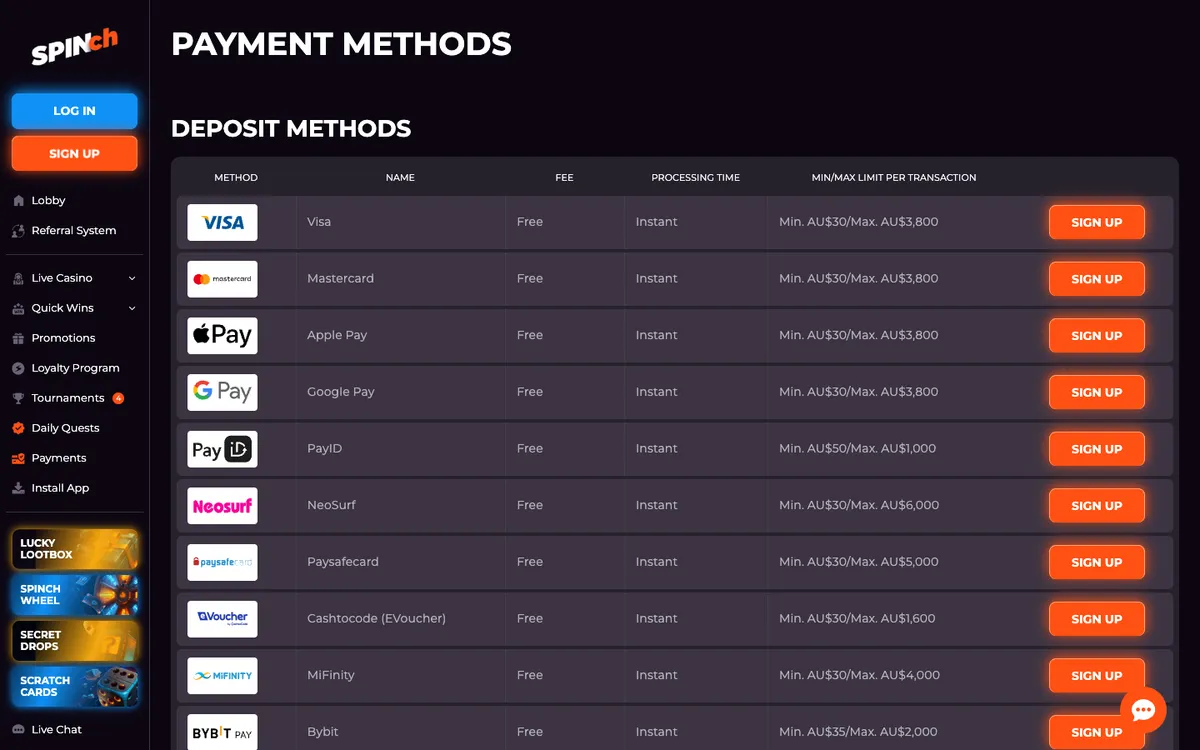
Task: Click the Promotions gift icon
Action: pyautogui.click(x=18, y=338)
